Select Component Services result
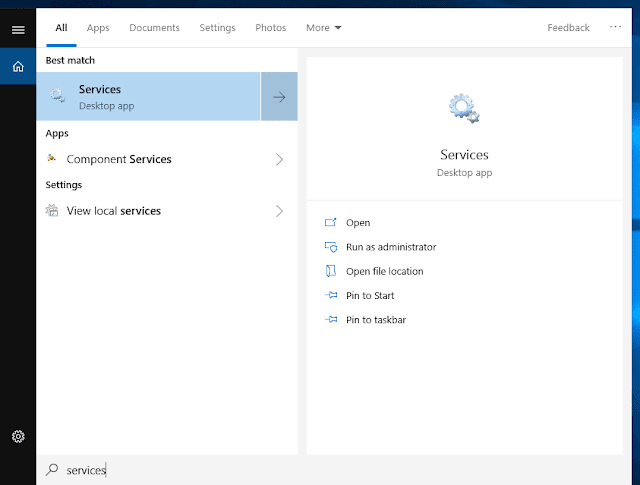 (x=167, y=159)
